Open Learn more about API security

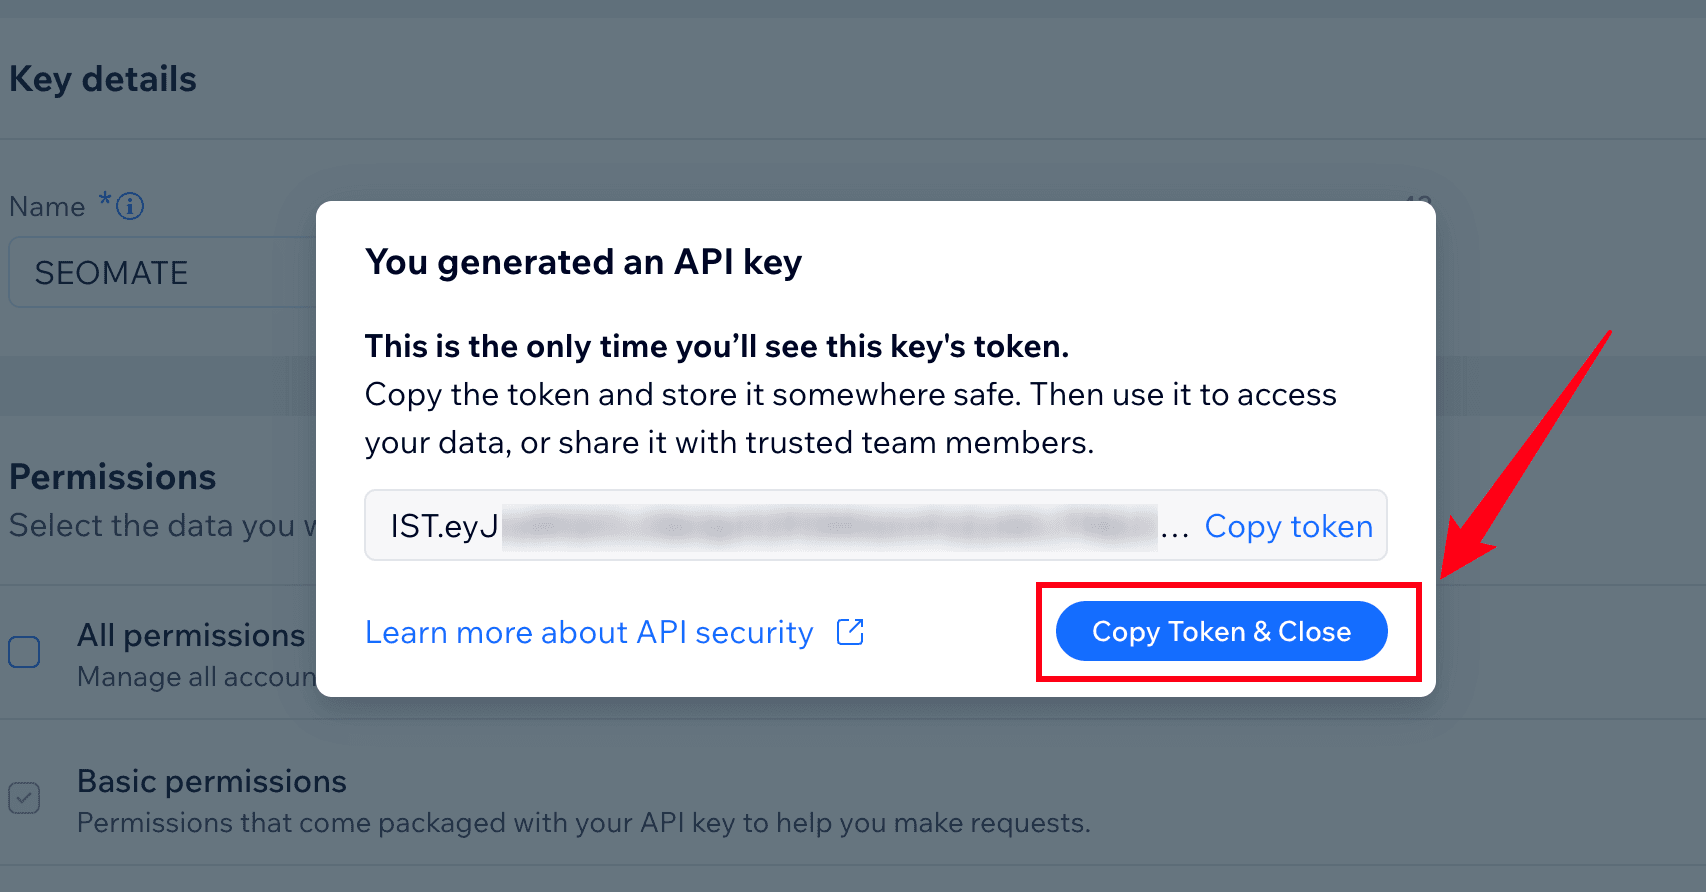(x=589, y=631)
